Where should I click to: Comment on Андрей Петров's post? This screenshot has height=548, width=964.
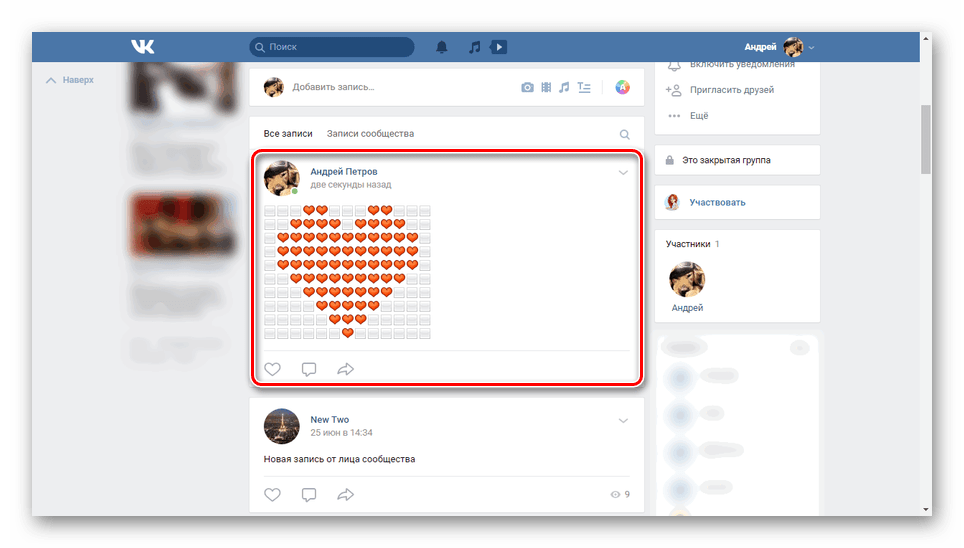click(x=309, y=369)
